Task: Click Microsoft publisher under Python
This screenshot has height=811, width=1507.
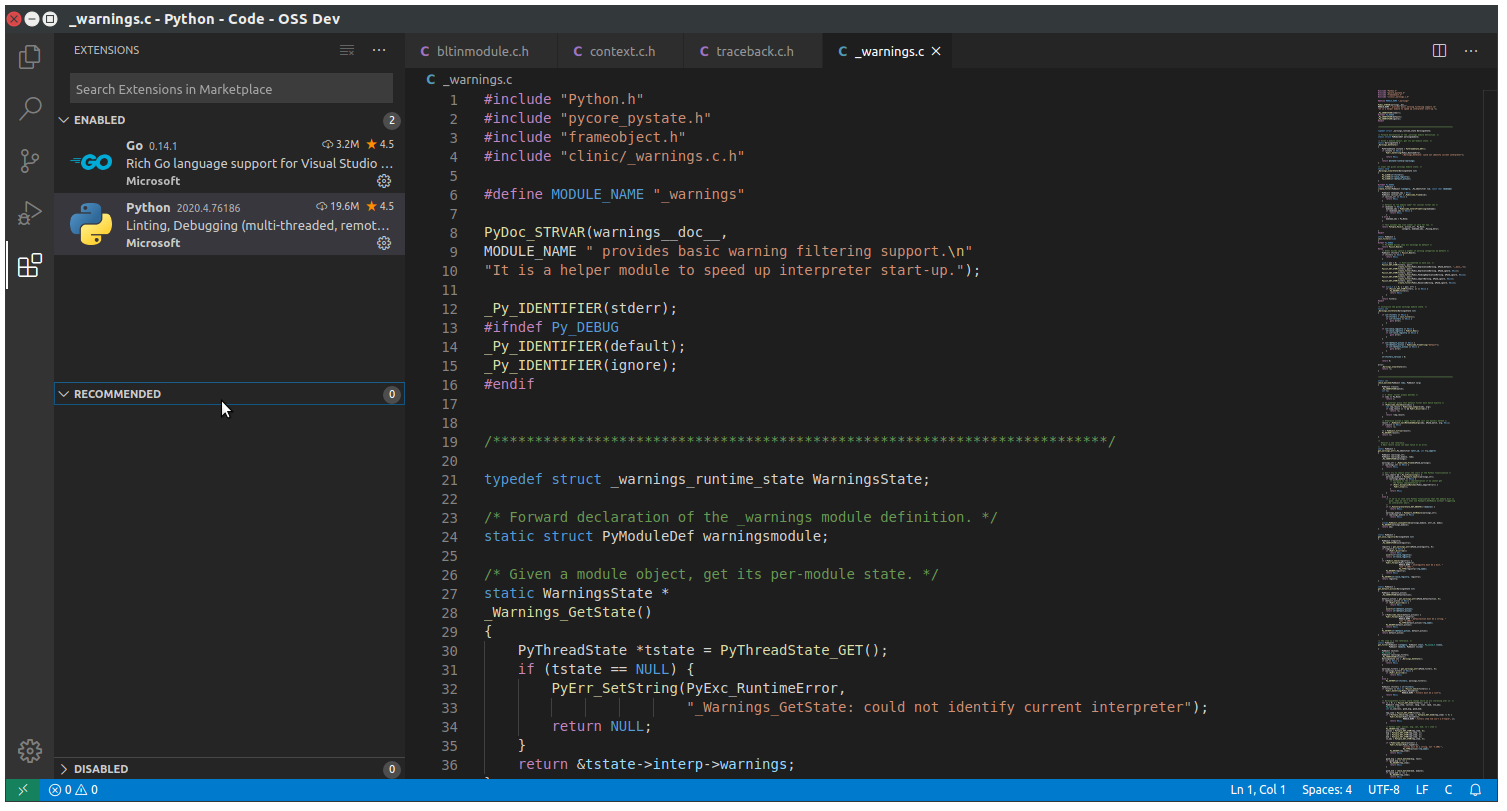Action: click(x=153, y=243)
